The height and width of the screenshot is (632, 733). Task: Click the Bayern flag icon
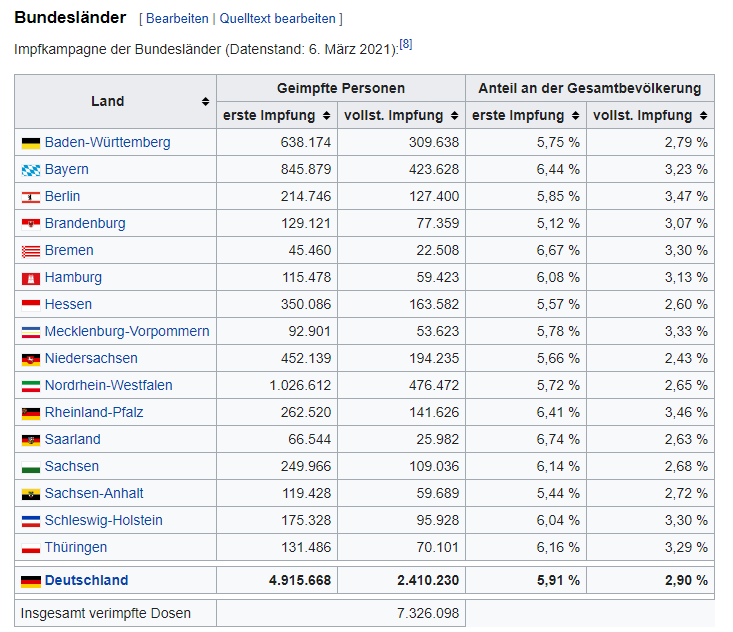(30, 170)
